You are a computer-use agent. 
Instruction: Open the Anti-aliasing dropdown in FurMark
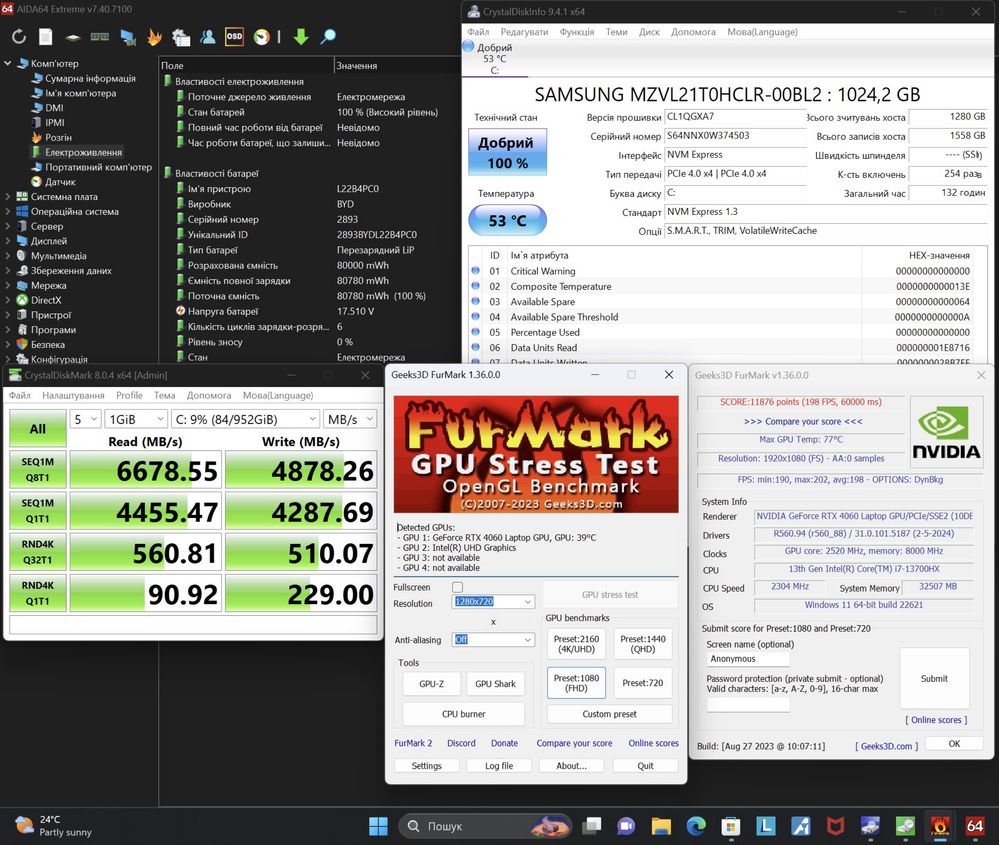coord(493,640)
